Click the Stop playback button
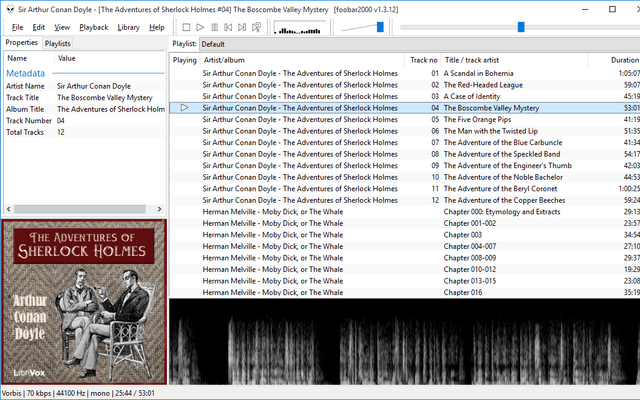Image resolution: width=640 pixels, height=400 pixels. pos(186,27)
